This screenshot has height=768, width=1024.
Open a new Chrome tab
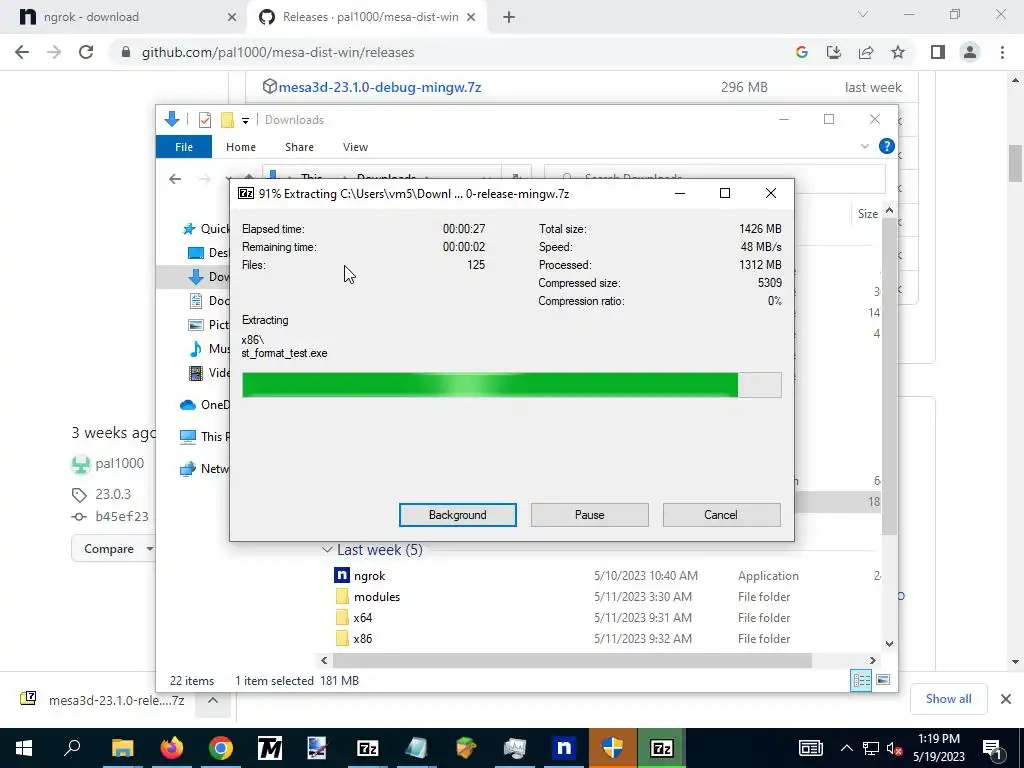coord(509,17)
